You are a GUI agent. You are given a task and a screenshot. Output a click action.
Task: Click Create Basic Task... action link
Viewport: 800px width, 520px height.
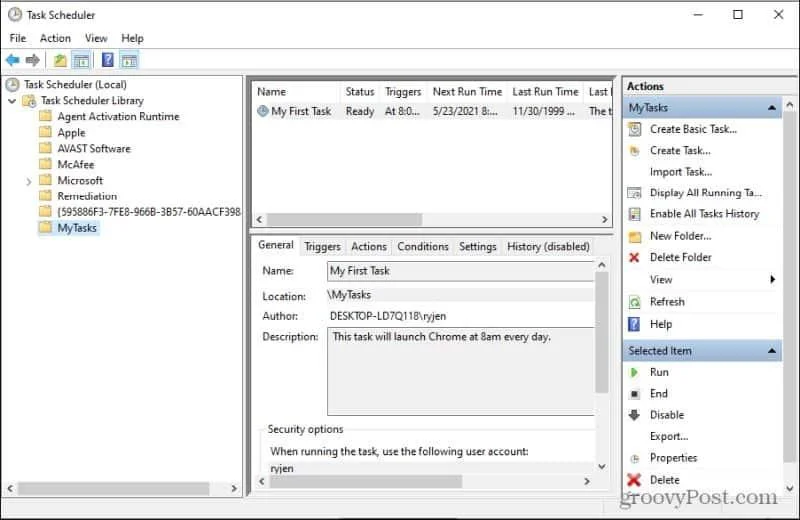click(693, 129)
